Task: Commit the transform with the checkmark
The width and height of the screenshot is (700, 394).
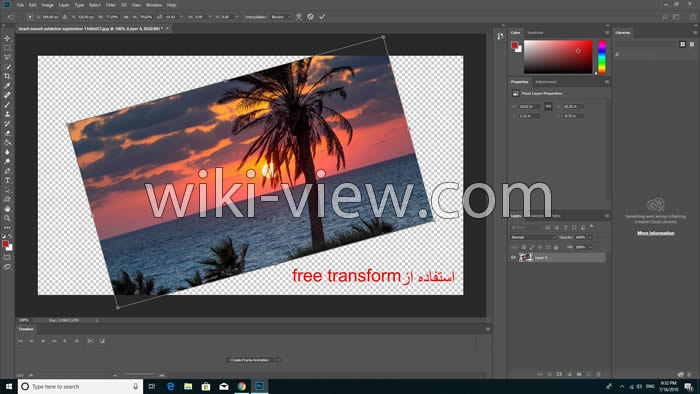Action: click(322, 17)
